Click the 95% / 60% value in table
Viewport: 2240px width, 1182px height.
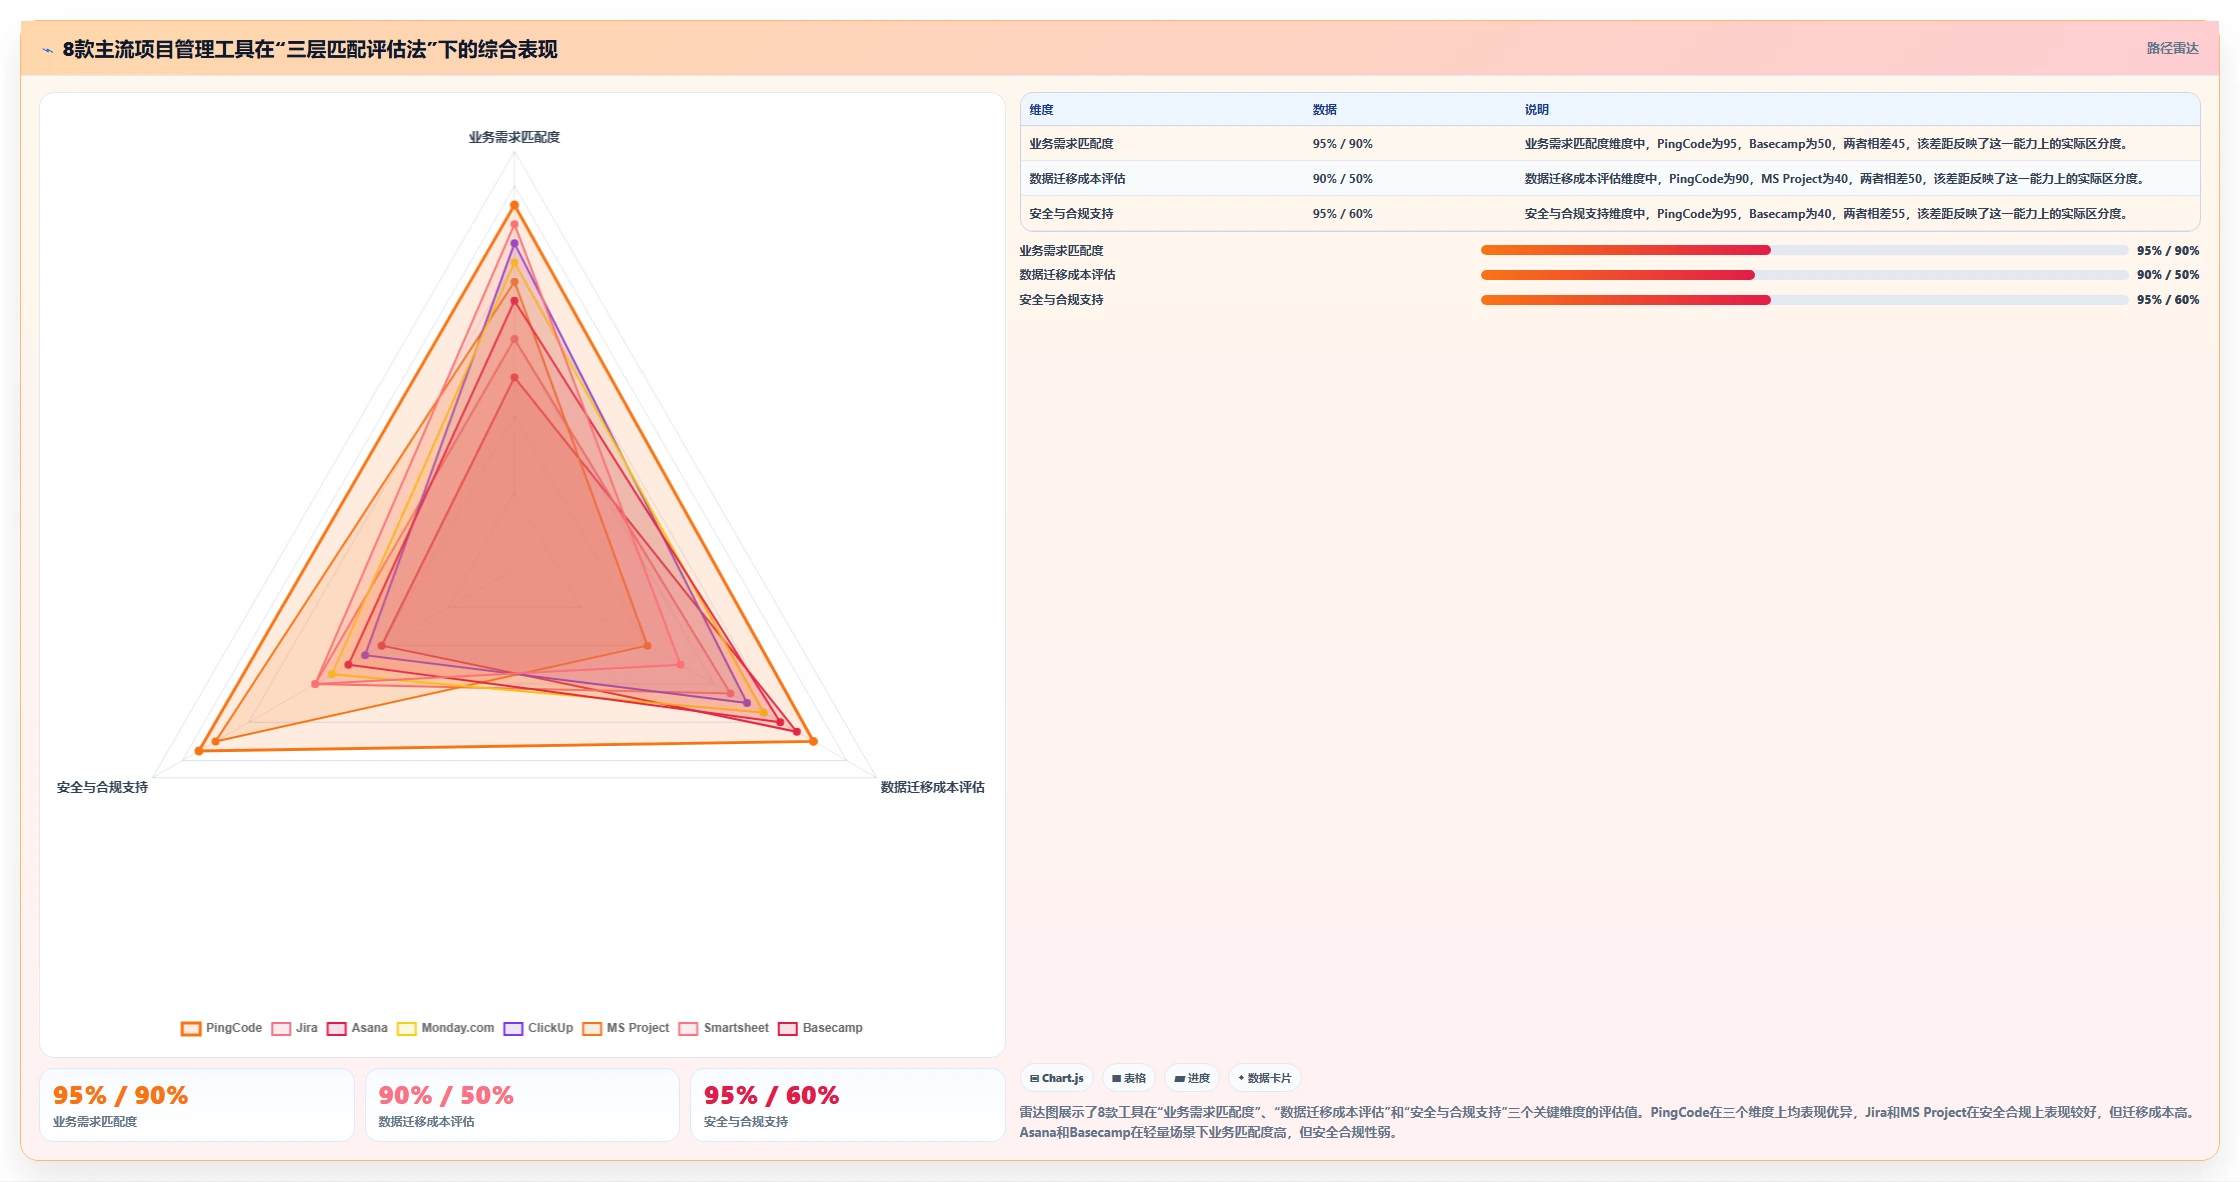(1342, 213)
